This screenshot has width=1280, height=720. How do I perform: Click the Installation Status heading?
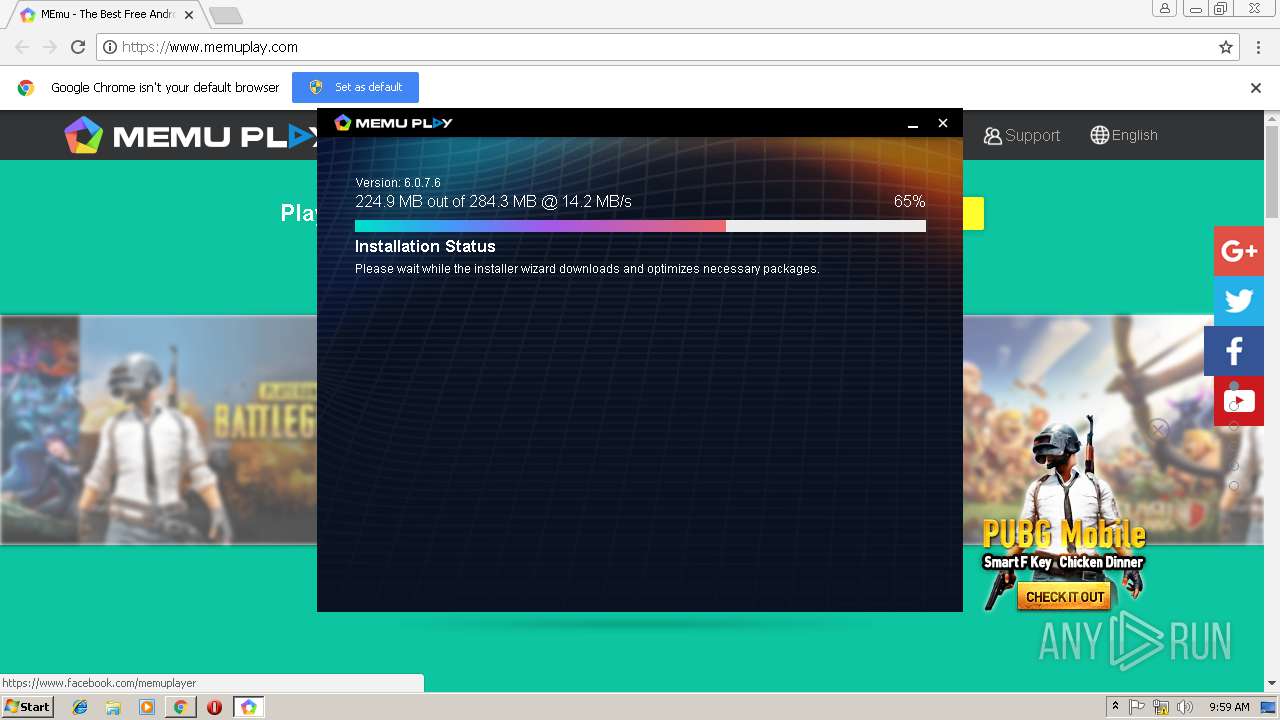[x=425, y=246]
